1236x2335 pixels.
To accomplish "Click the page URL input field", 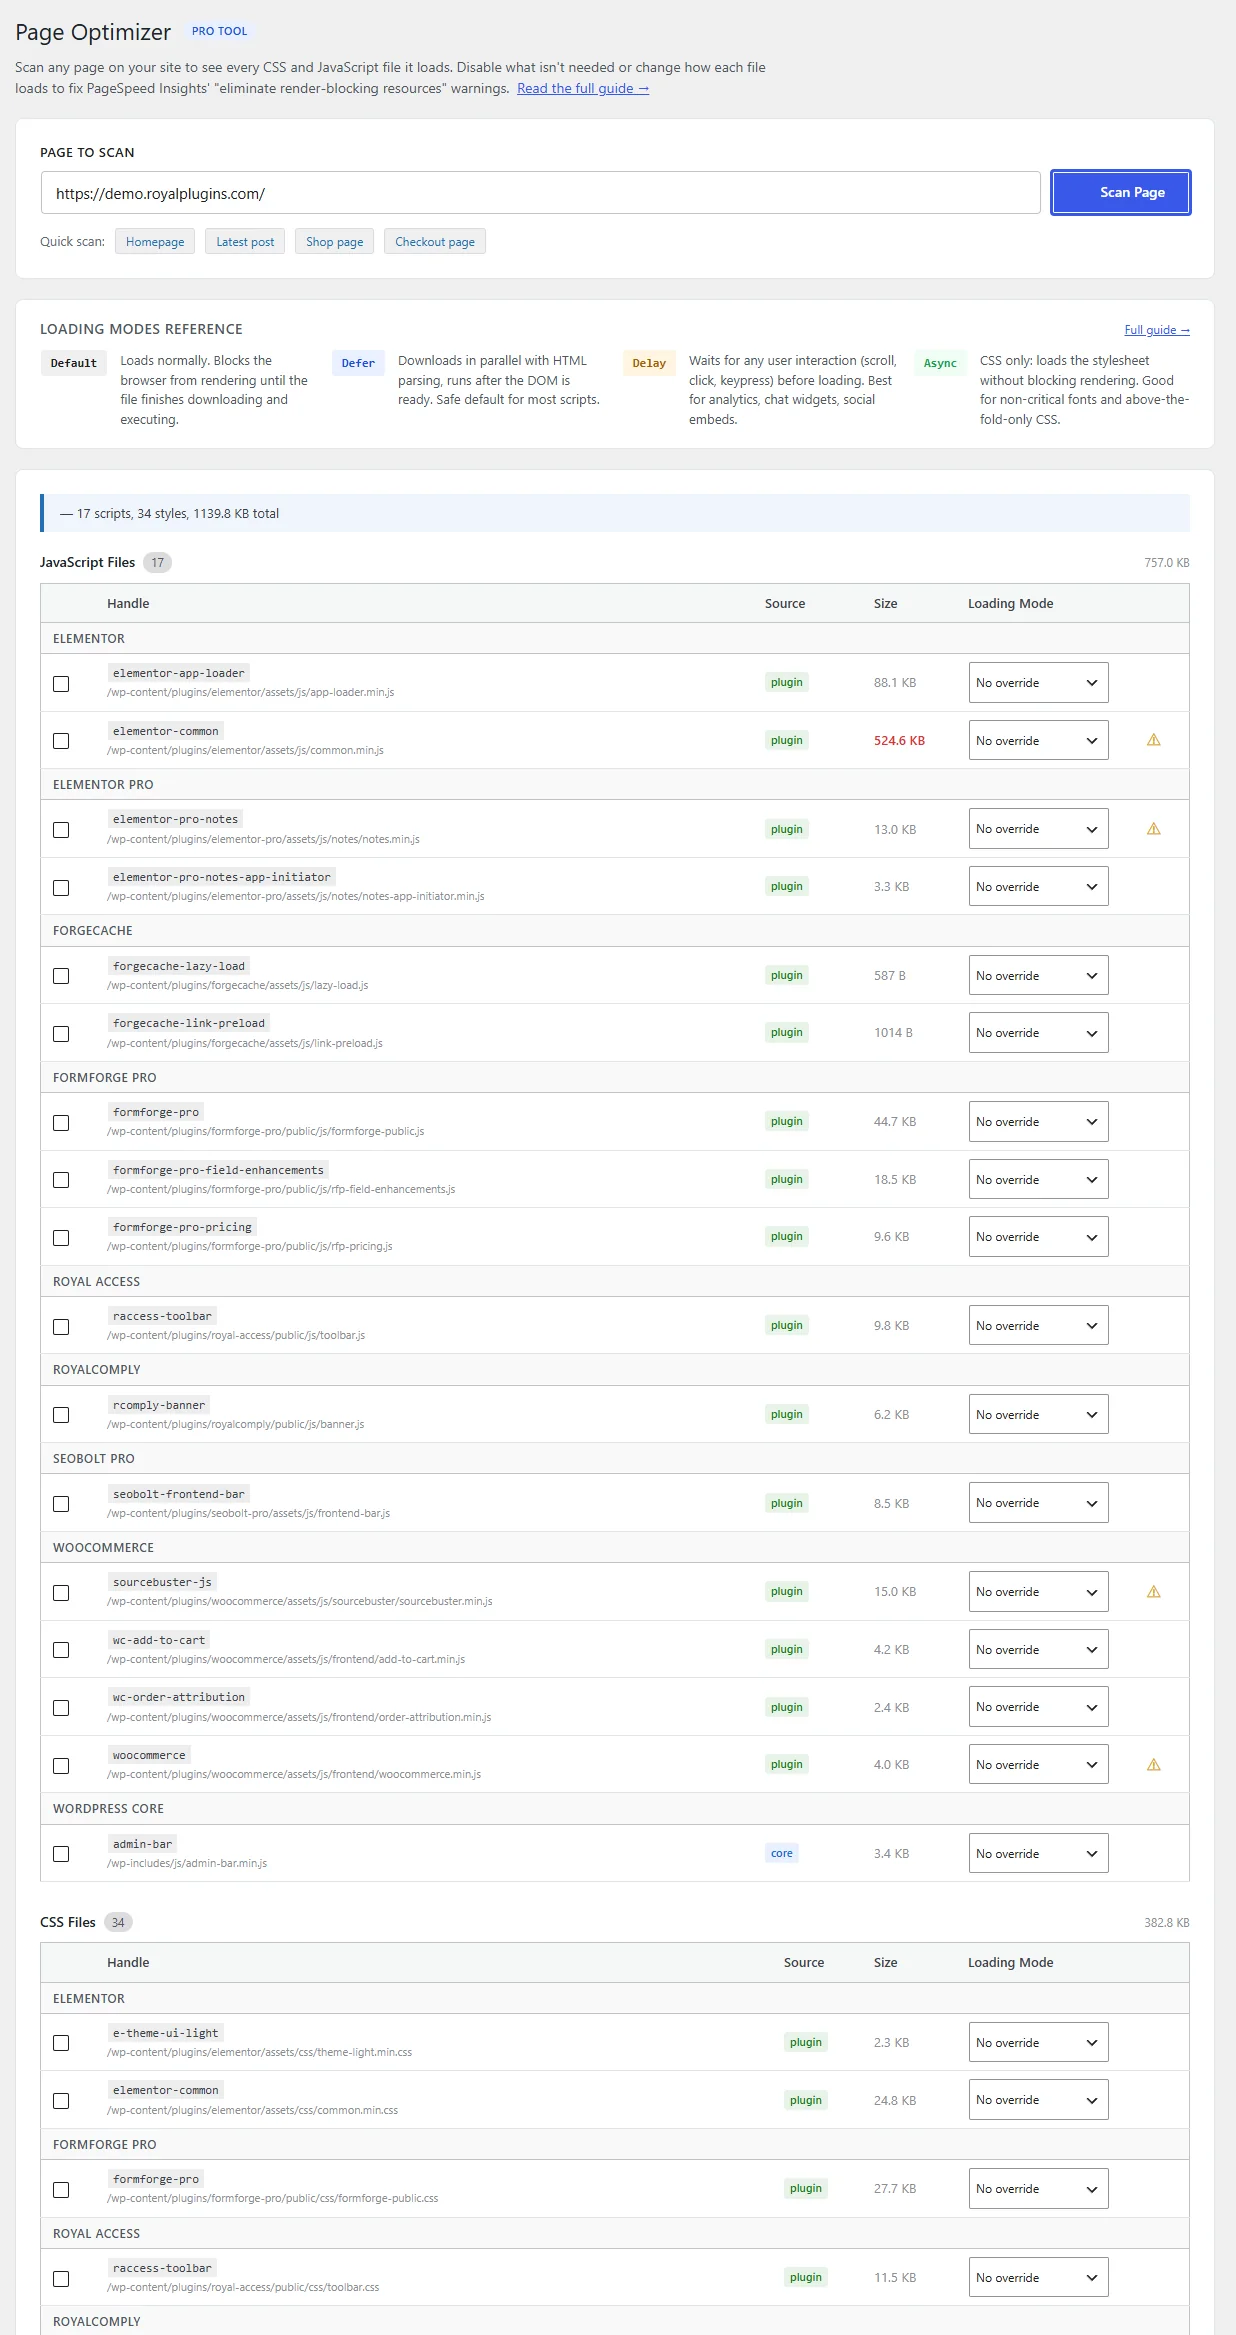I will (x=540, y=193).
